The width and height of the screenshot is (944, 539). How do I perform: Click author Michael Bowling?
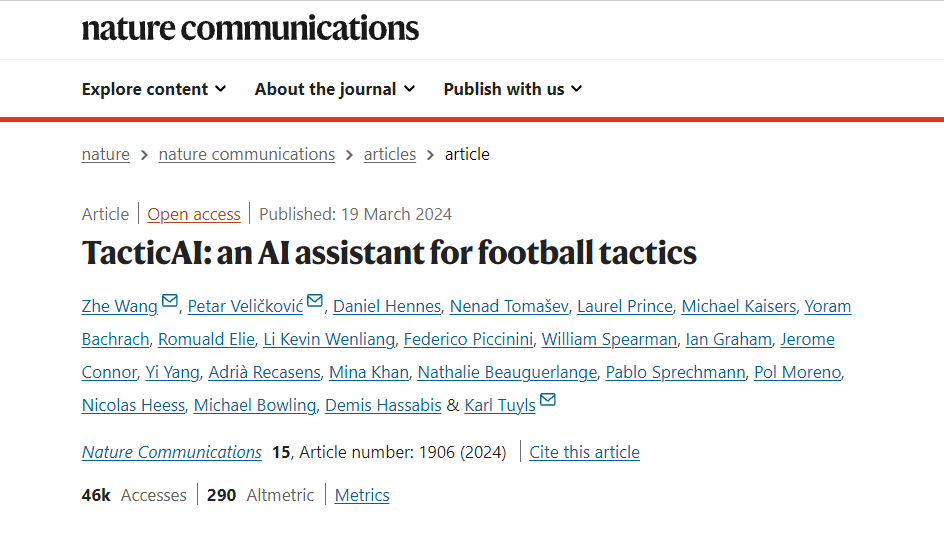coord(255,405)
